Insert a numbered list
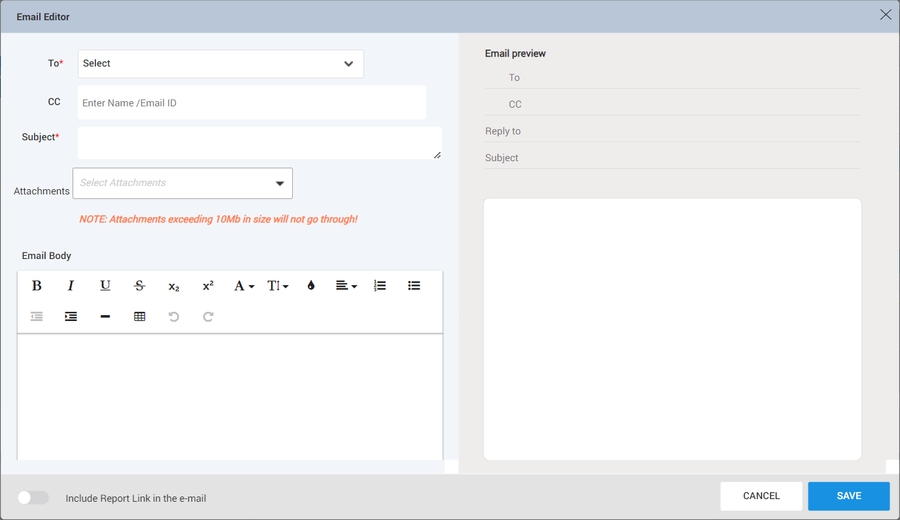900x520 pixels. pyautogui.click(x=380, y=286)
